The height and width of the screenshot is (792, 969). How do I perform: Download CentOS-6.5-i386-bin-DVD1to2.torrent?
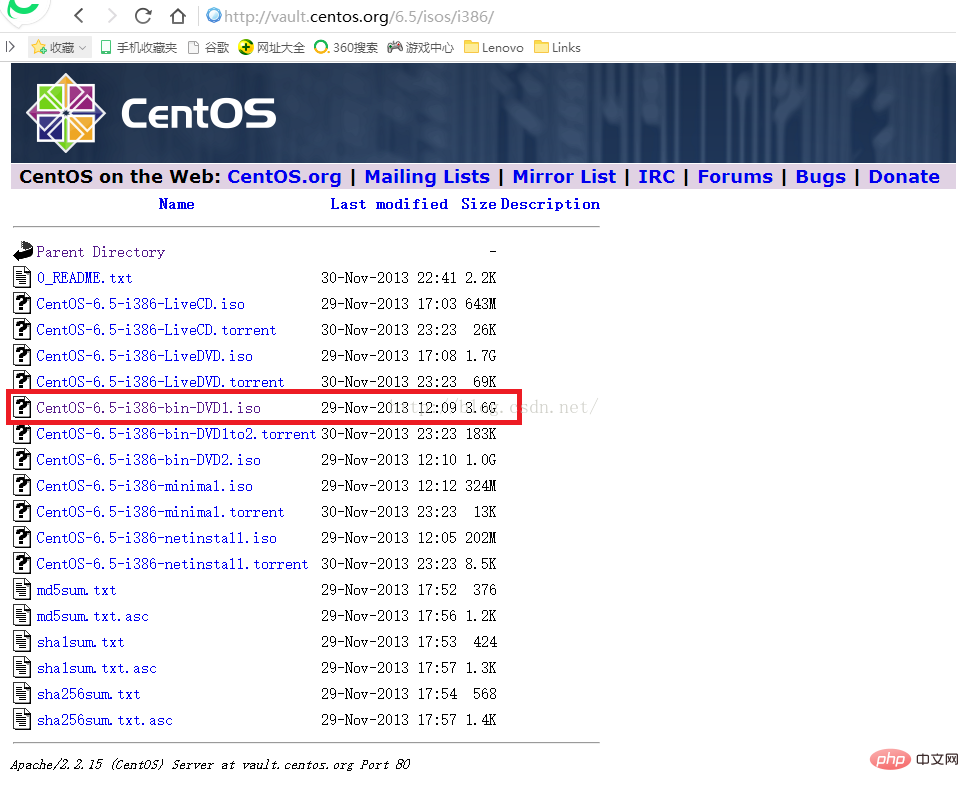tap(176, 434)
